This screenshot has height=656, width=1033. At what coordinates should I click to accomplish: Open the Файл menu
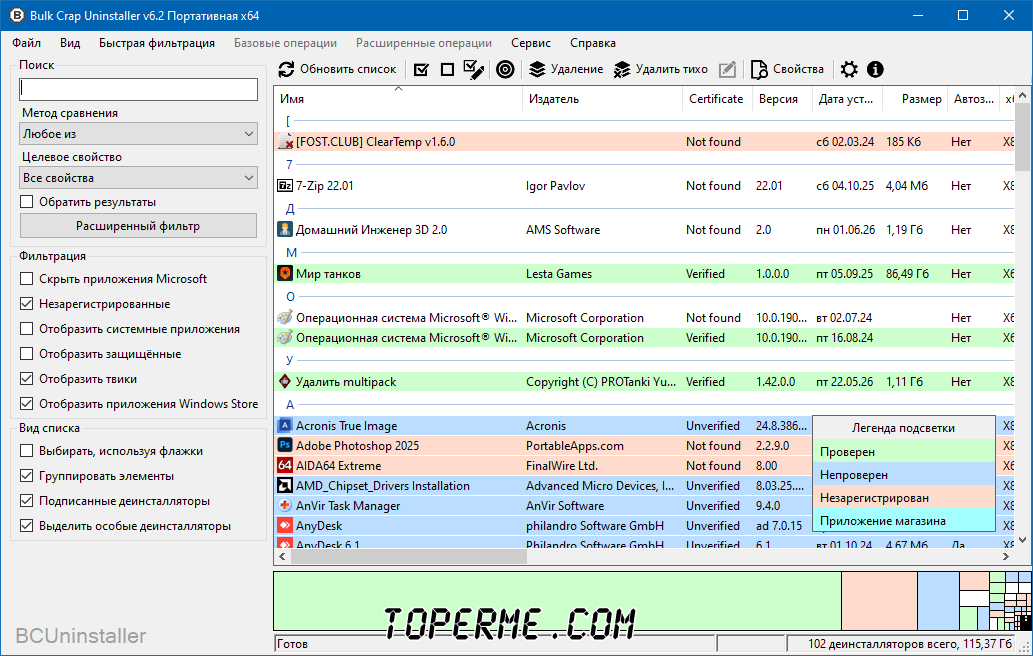tap(26, 43)
